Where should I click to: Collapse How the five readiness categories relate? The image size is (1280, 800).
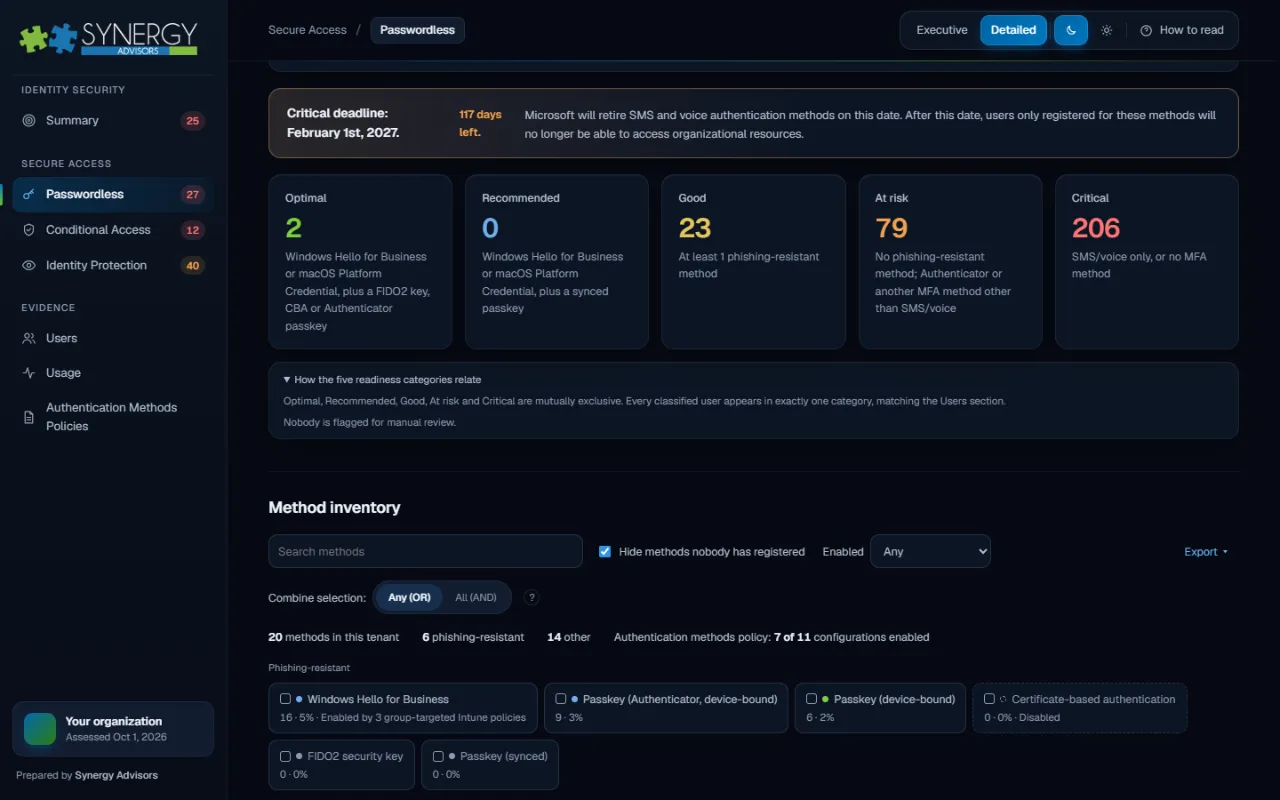click(382, 380)
